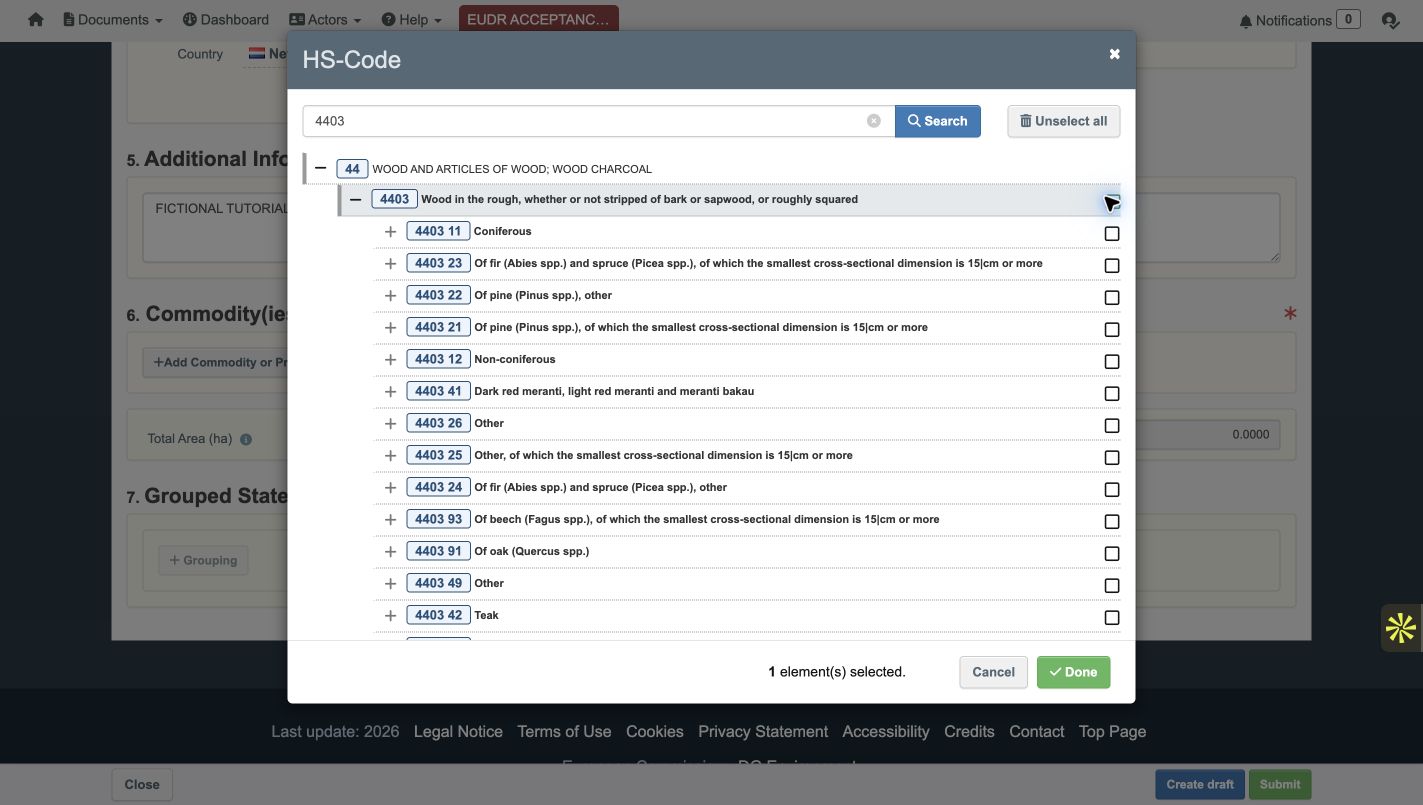Click the Total Area info icon
This screenshot has height=805, width=1423.
click(246, 439)
